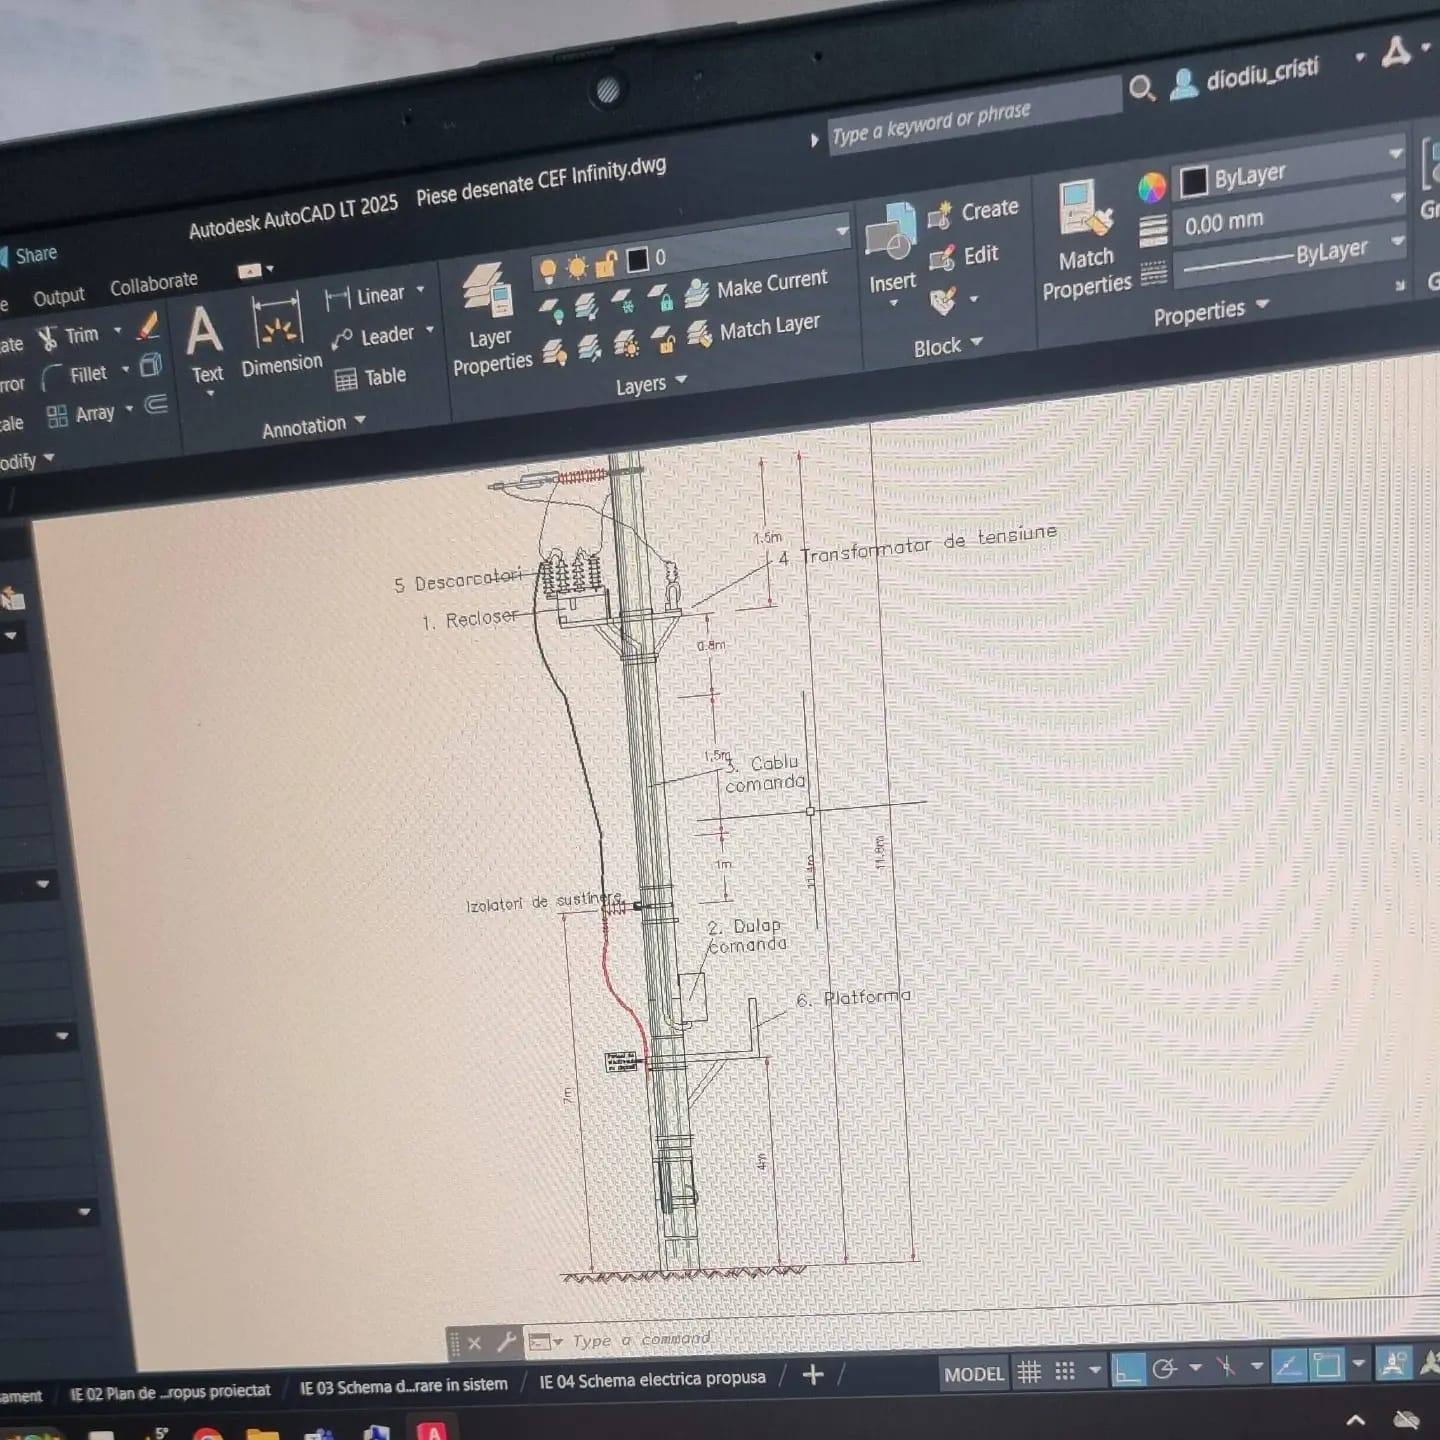Open dropdown next to user diodiu_cristi
Screen dimensions: 1440x1440
pos(1359,57)
